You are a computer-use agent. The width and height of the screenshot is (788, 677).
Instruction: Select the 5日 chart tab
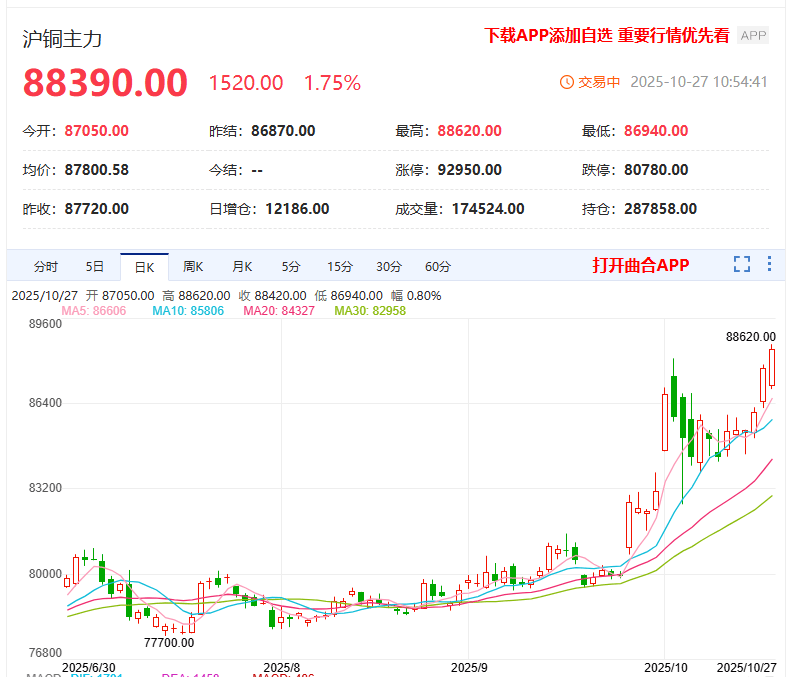click(x=94, y=267)
